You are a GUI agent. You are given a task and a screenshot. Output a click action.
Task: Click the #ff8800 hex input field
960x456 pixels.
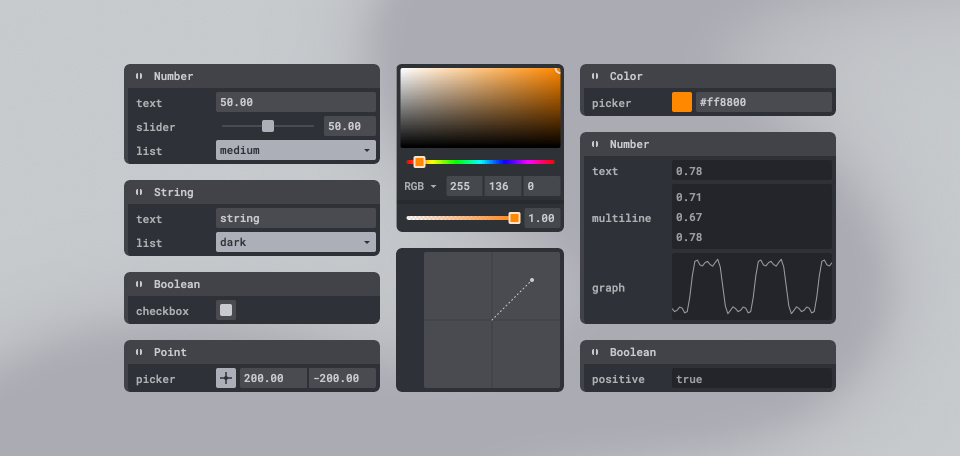[763, 102]
